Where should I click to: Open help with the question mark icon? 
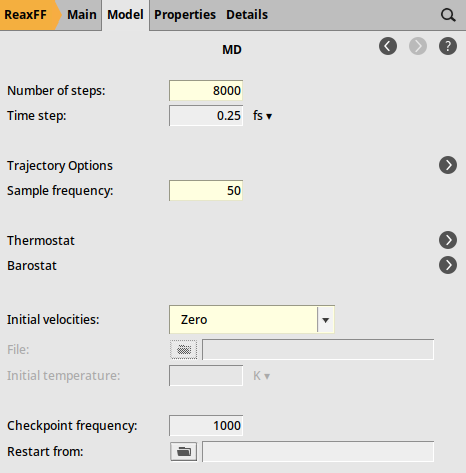pos(448,46)
